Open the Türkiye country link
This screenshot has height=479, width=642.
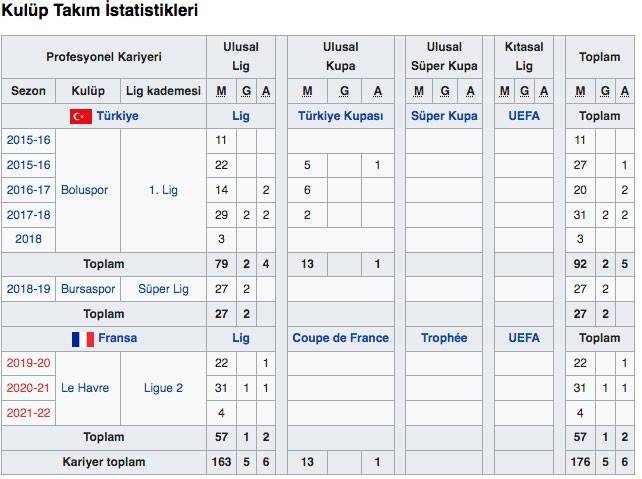point(117,116)
